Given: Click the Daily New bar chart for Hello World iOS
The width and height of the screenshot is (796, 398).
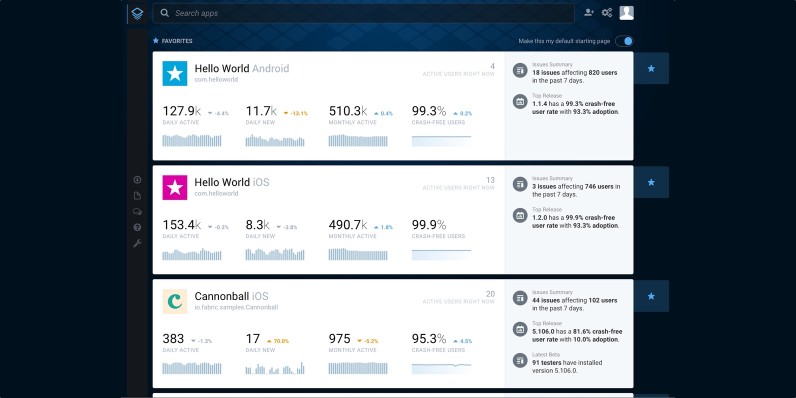Looking at the screenshot, I should [x=275, y=254].
